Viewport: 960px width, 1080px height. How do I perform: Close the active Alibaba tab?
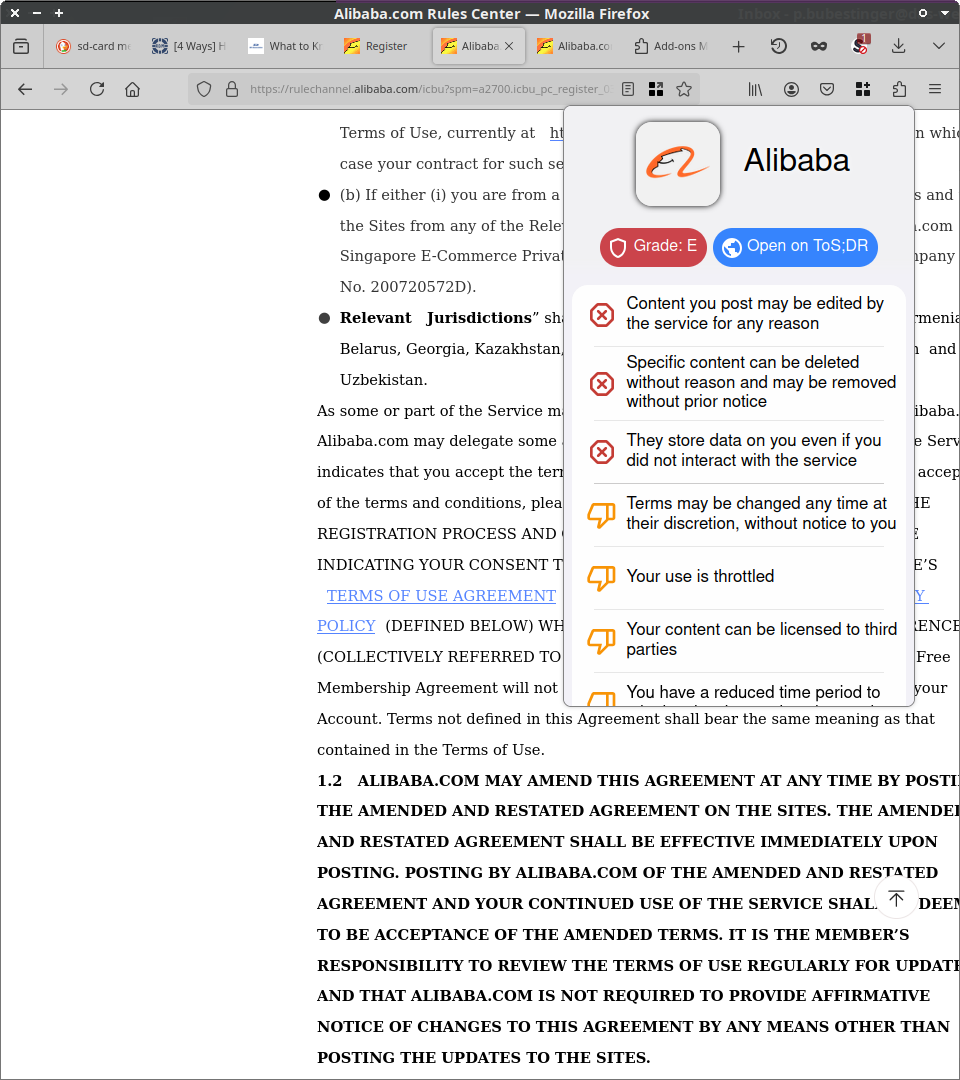[x=509, y=46]
